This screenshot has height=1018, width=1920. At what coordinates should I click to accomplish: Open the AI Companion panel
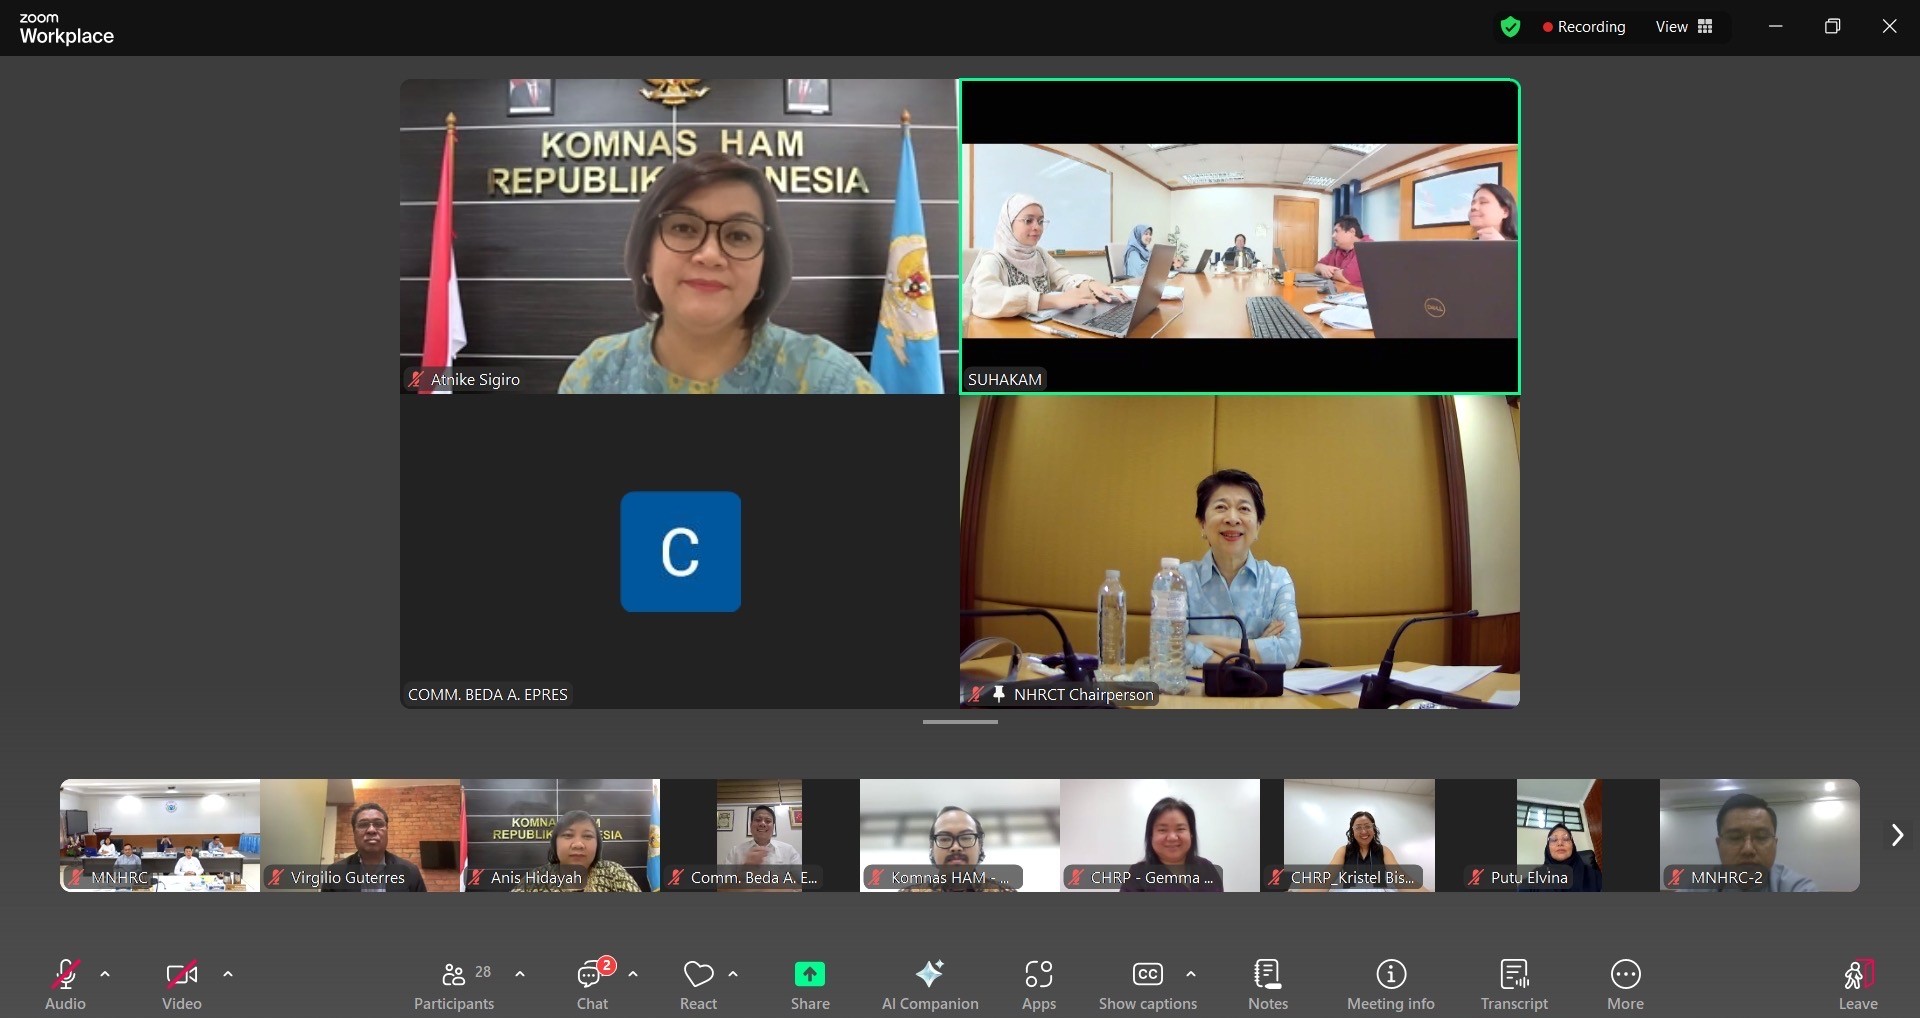coord(929,984)
